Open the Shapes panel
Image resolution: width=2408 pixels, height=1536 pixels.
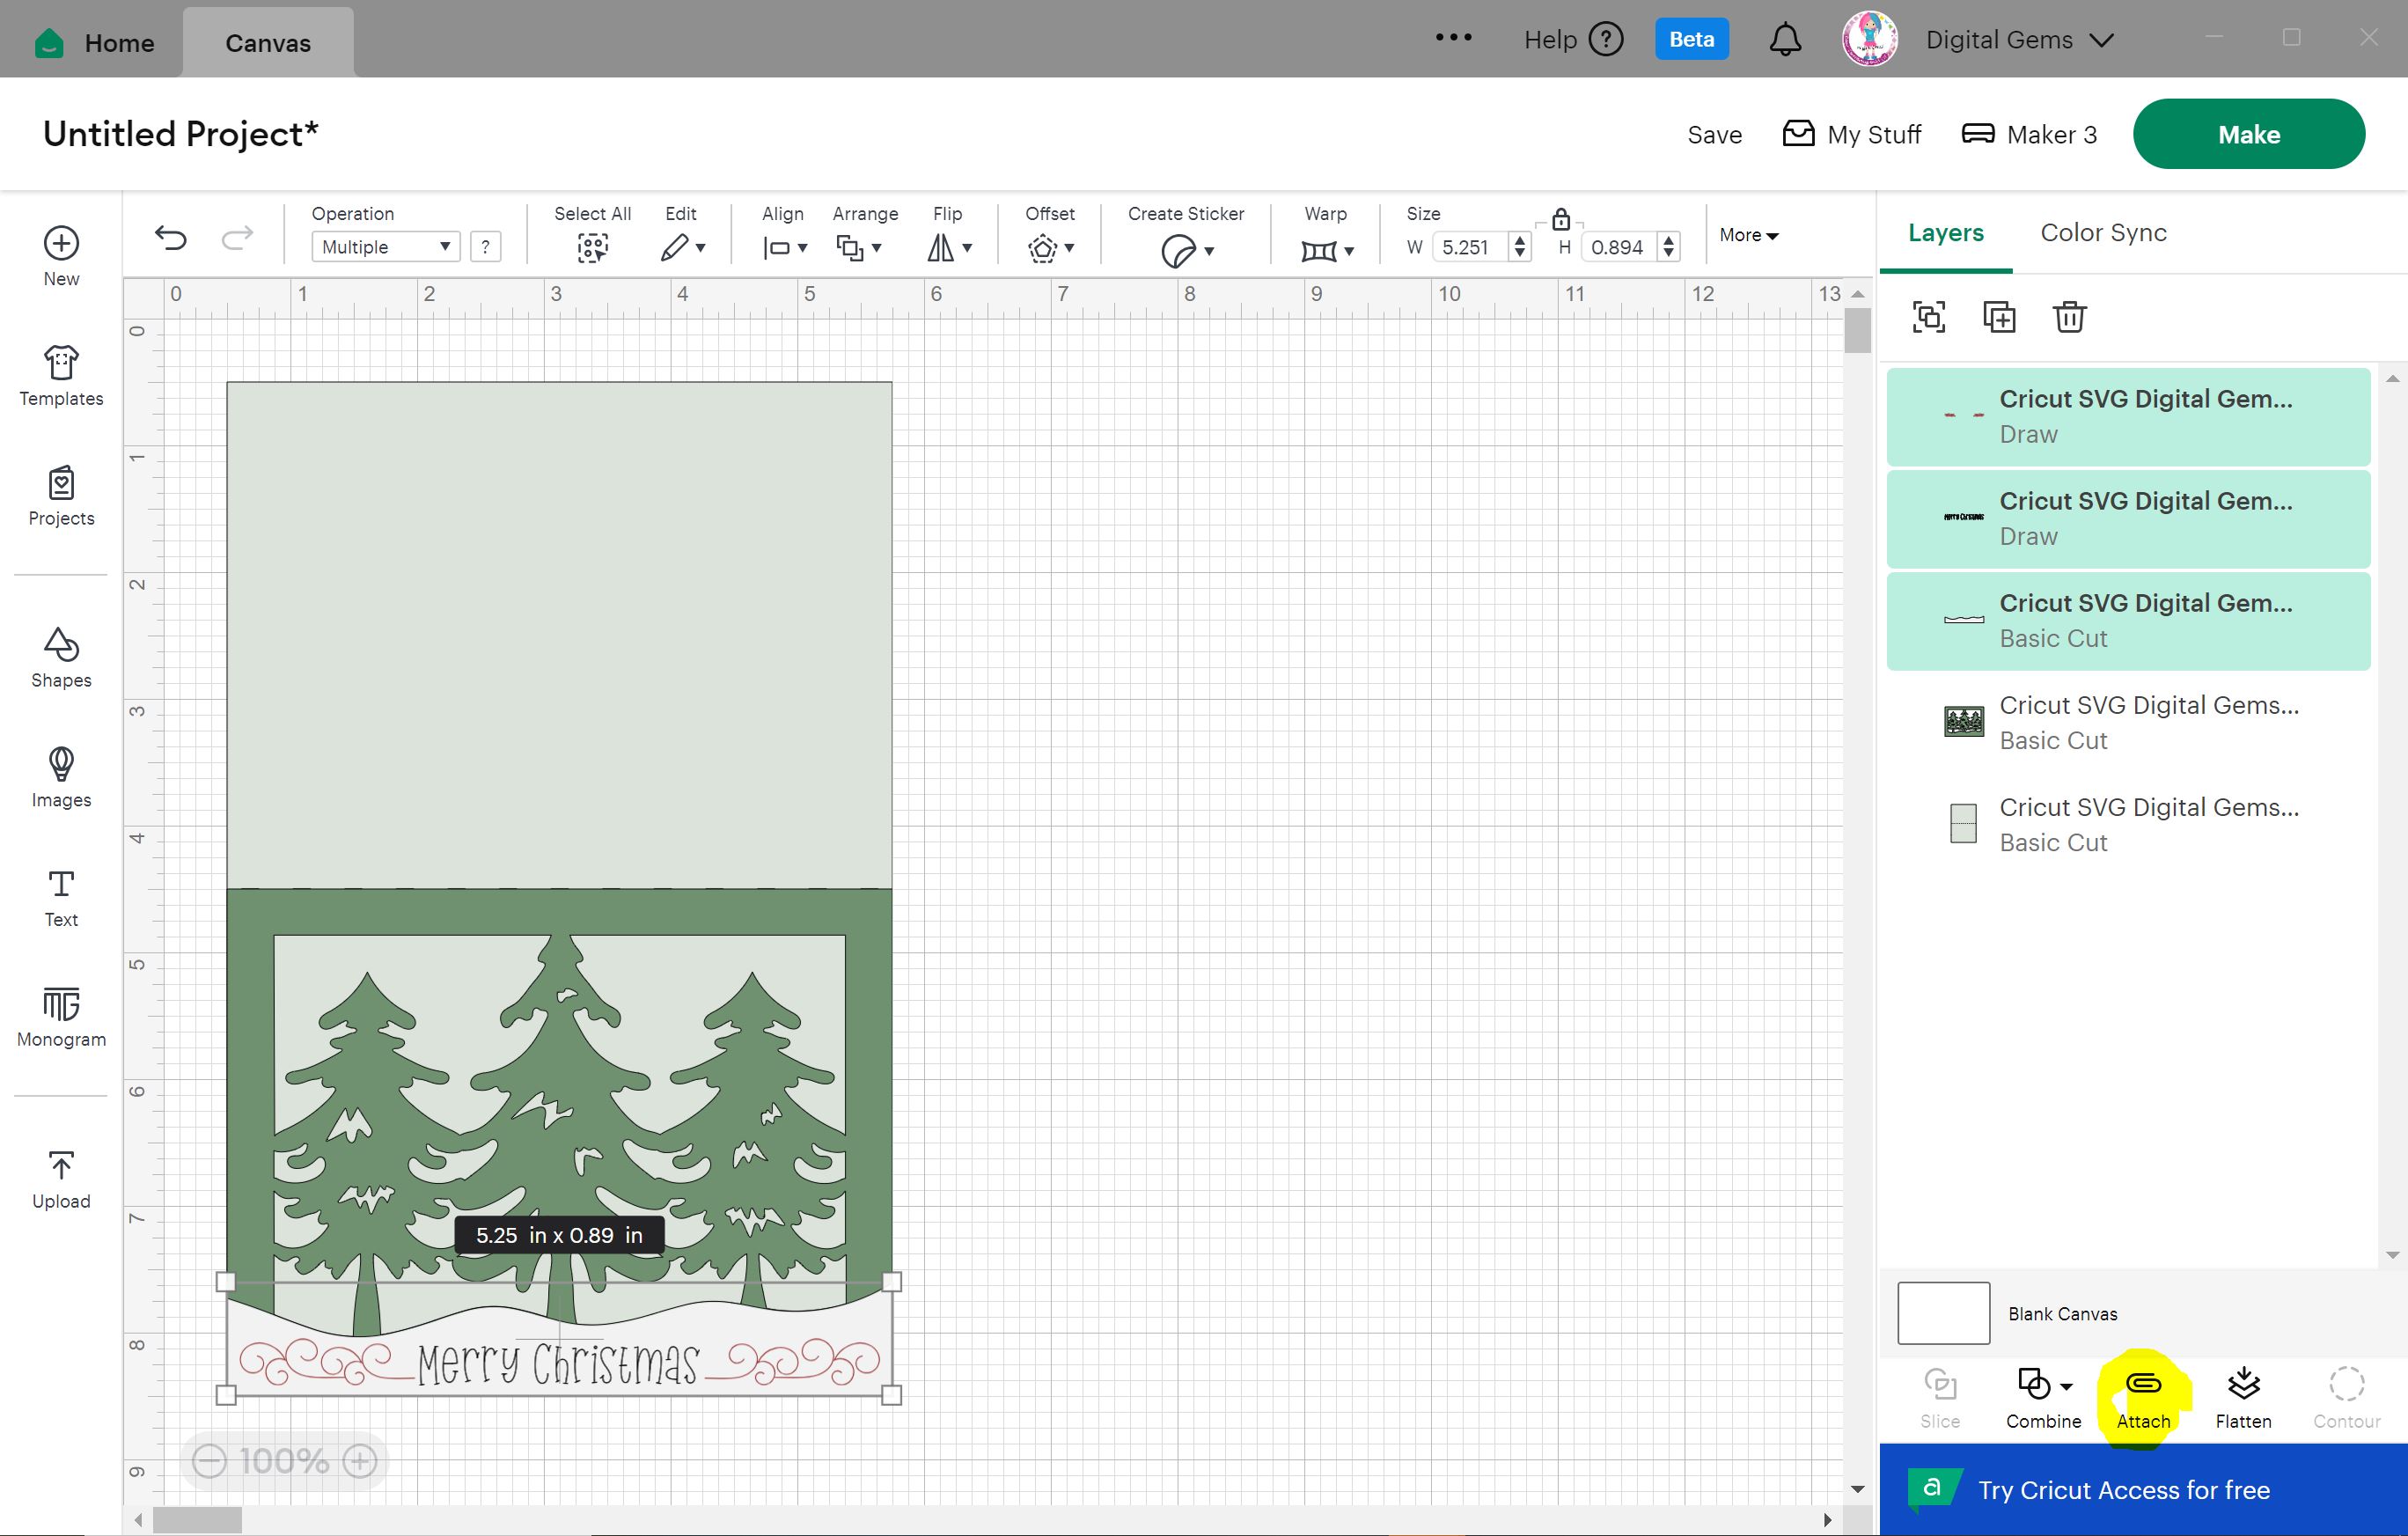click(61, 658)
